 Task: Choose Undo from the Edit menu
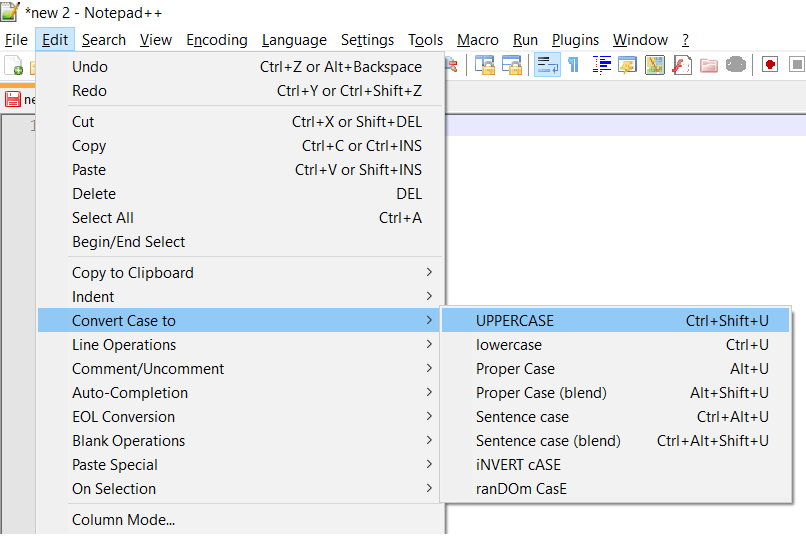pos(241,67)
